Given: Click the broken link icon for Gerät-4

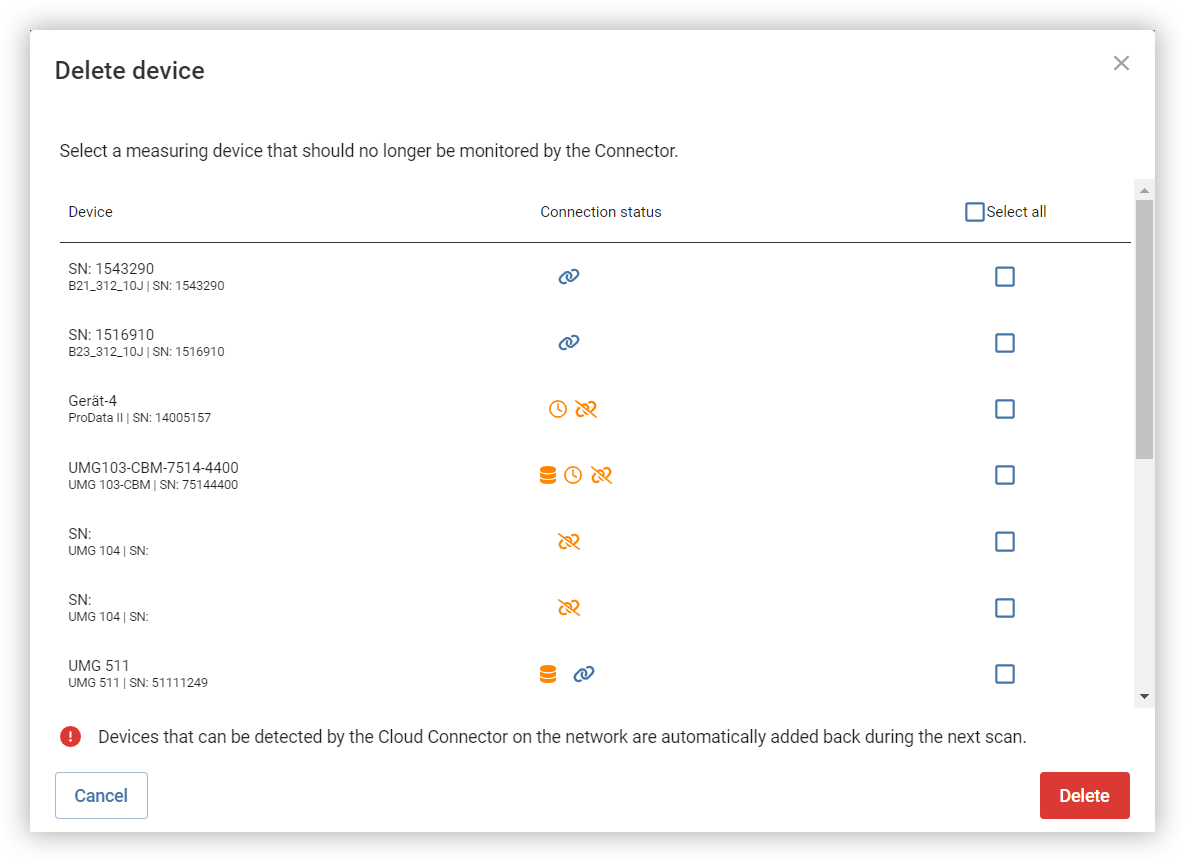Looking at the screenshot, I should click(x=586, y=409).
